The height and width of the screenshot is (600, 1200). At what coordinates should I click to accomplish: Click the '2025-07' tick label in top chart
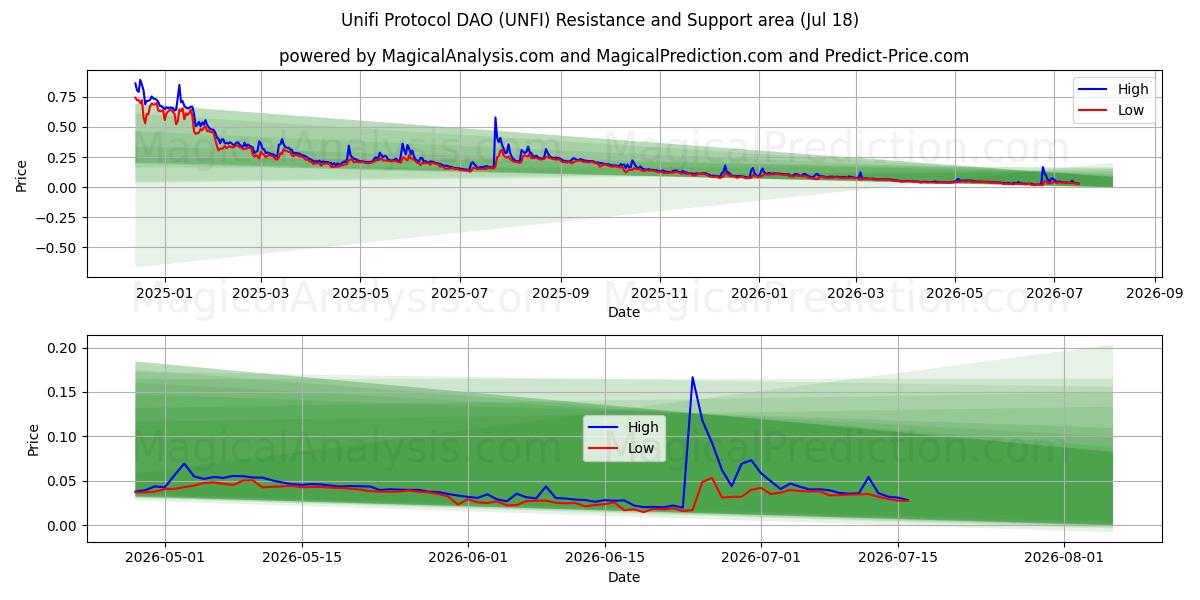point(459,294)
